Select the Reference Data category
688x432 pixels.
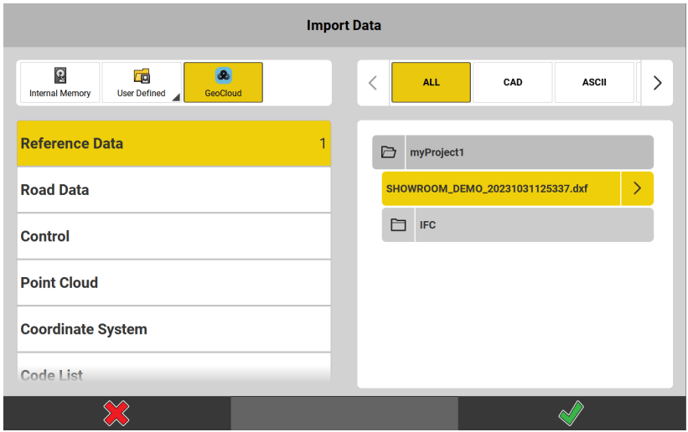(x=173, y=144)
